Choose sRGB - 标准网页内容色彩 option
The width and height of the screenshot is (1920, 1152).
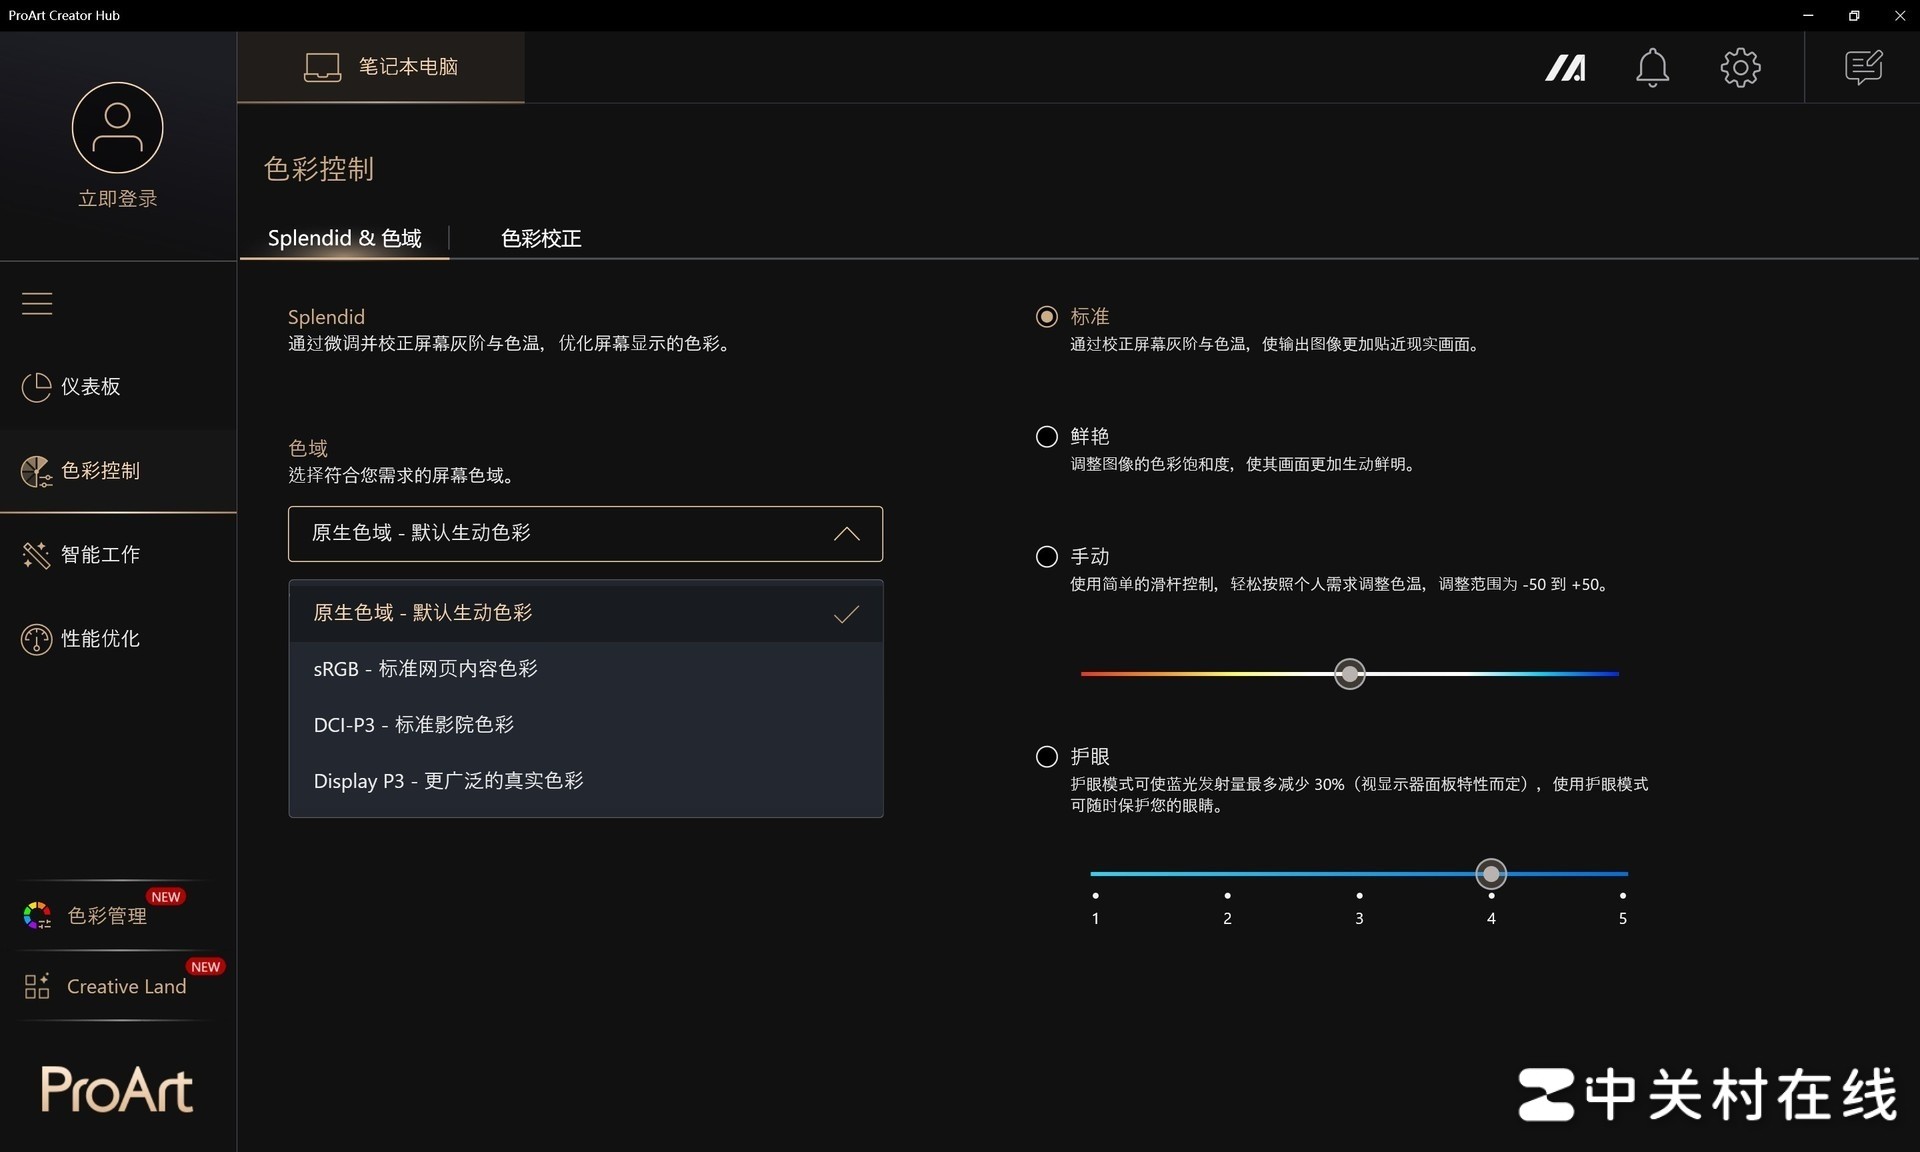pyautogui.click(x=585, y=669)
